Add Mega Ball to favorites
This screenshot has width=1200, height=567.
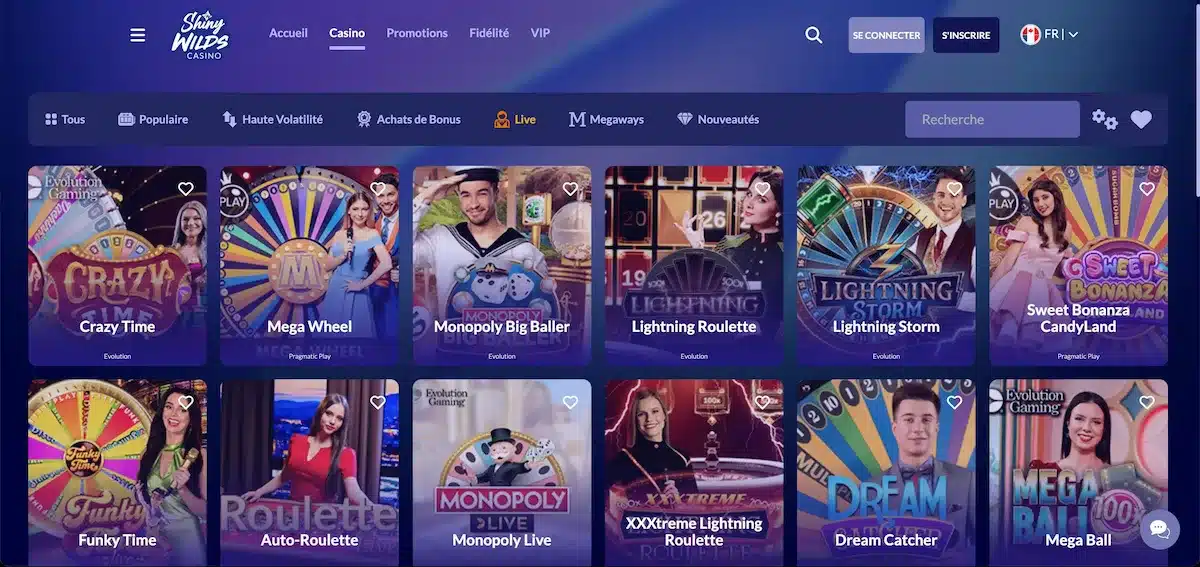1146,402
